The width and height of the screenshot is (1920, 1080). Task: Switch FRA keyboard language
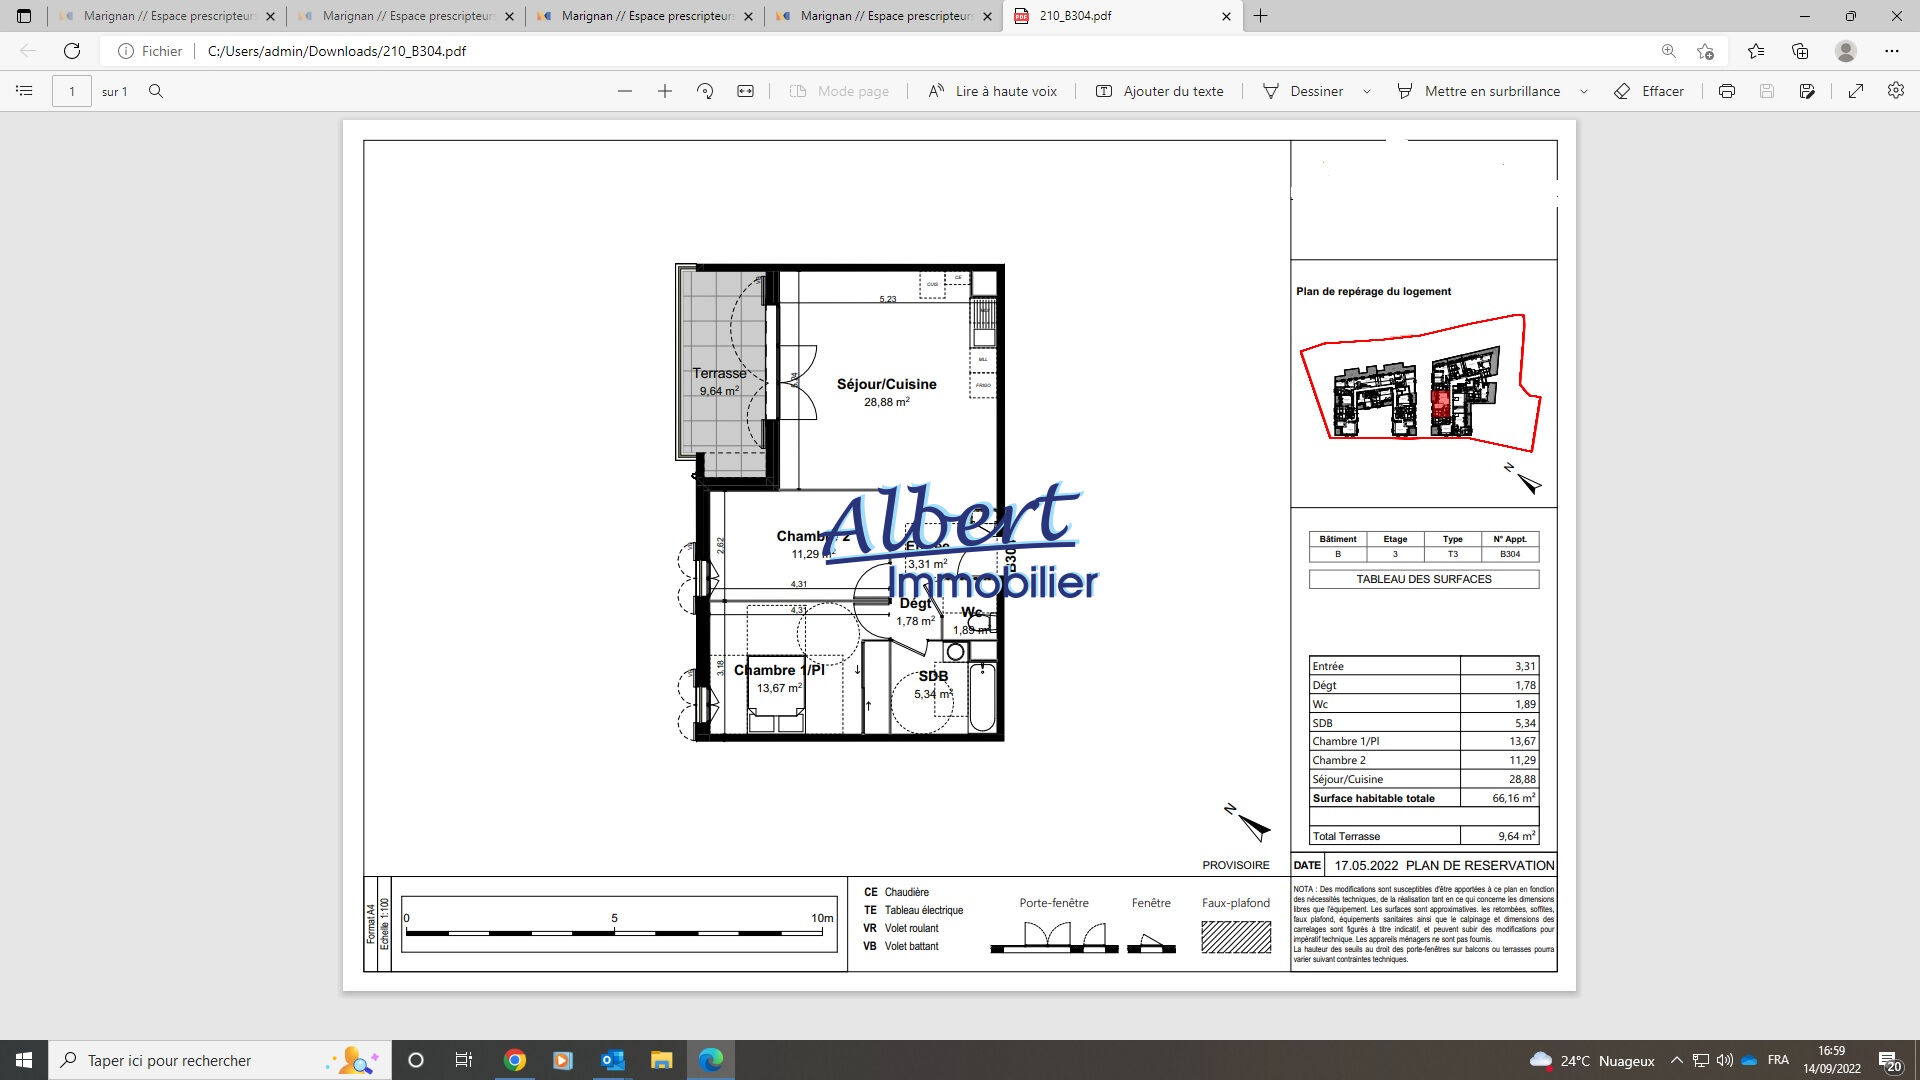[x=1778, y=1060]
